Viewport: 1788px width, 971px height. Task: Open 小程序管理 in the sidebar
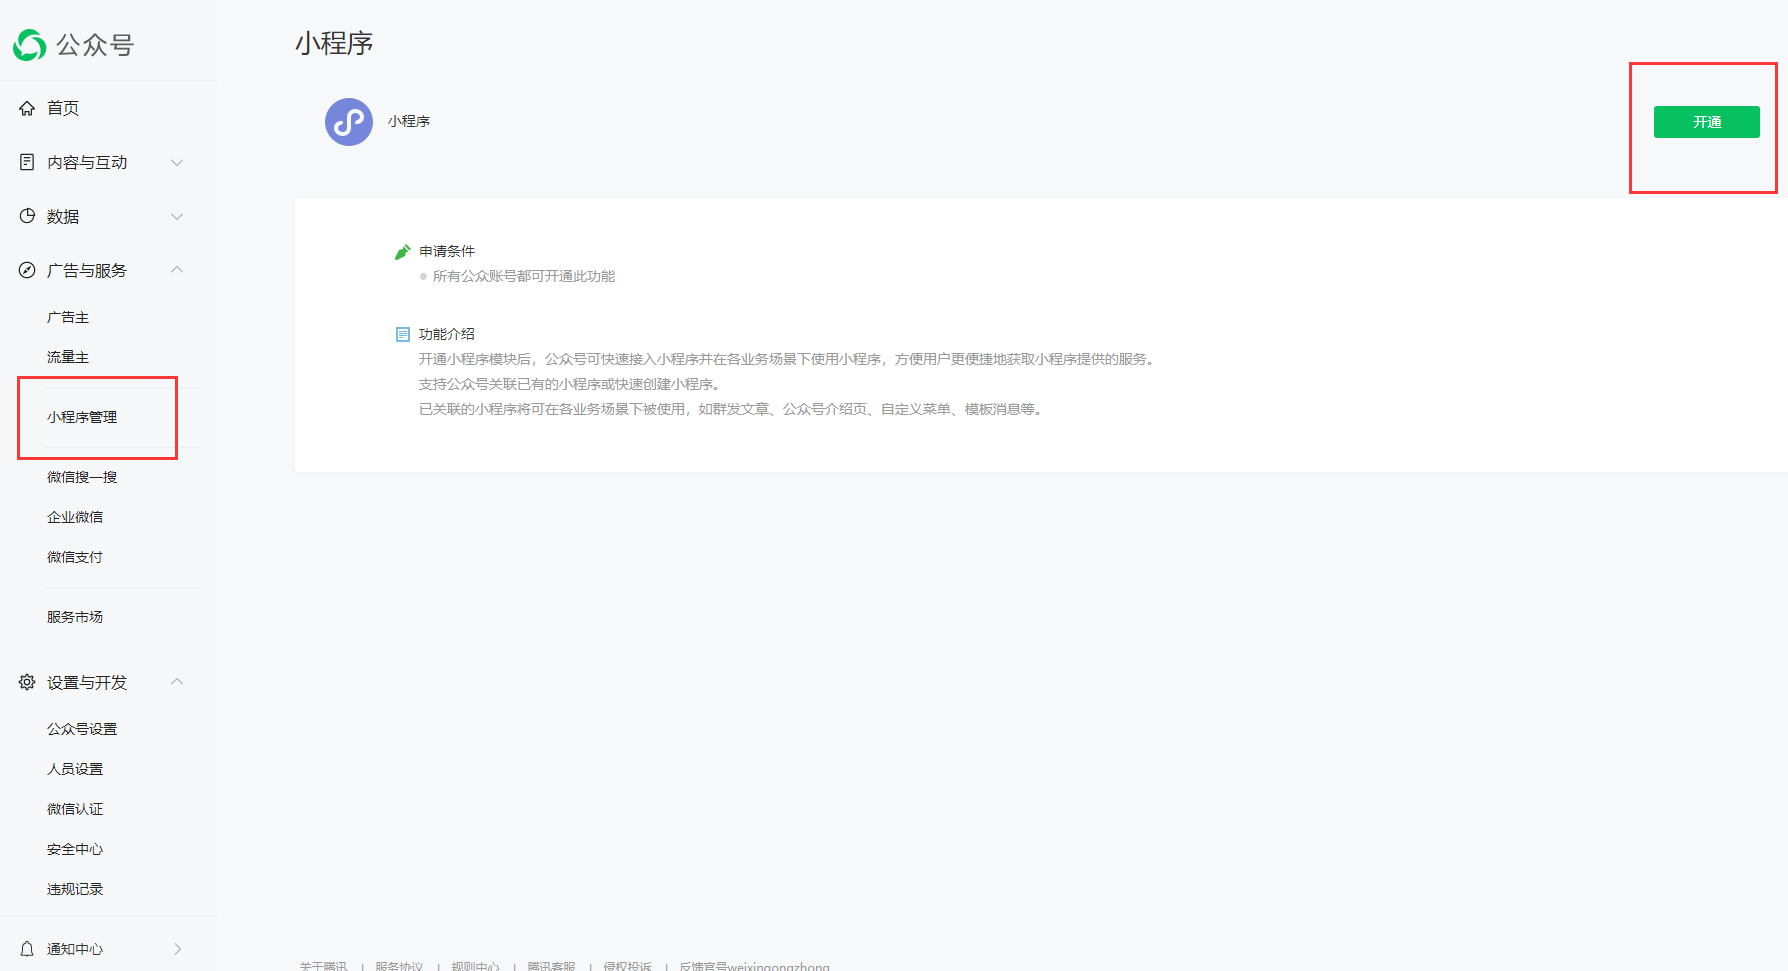click(x=82, y=417)
